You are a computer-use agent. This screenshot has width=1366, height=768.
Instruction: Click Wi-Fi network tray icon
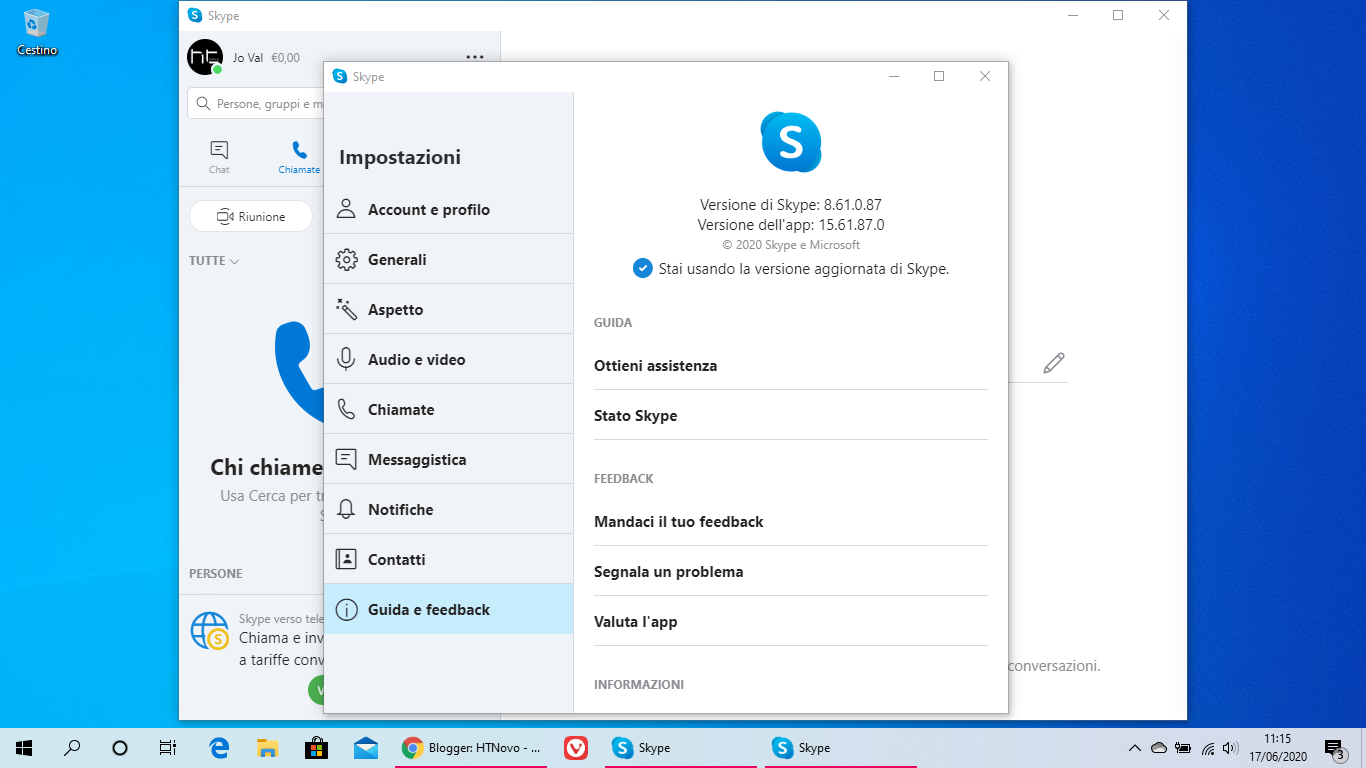click(1208, 747)
